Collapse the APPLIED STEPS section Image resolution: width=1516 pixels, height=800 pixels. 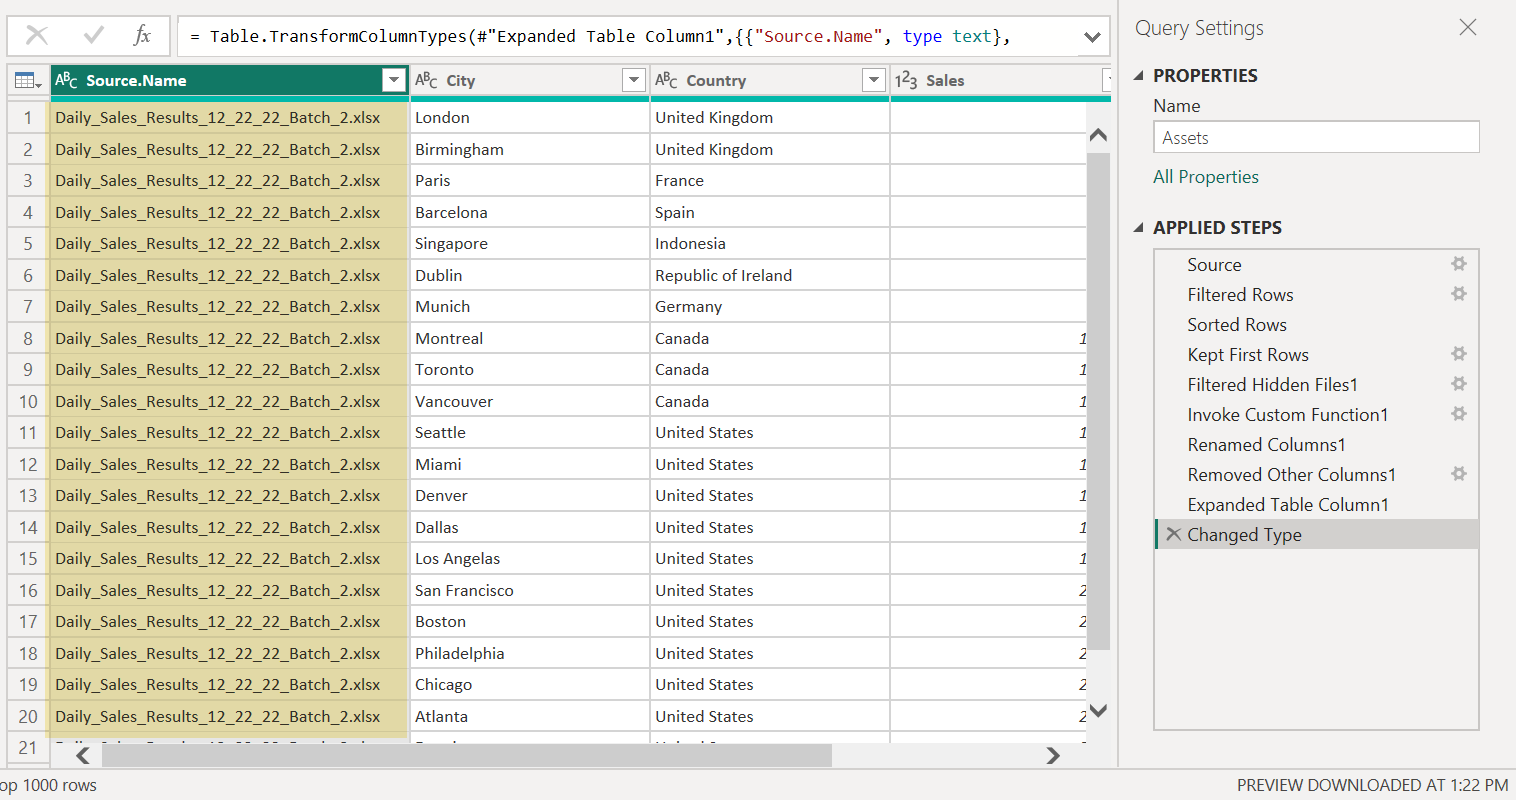tap(1139, 228)
